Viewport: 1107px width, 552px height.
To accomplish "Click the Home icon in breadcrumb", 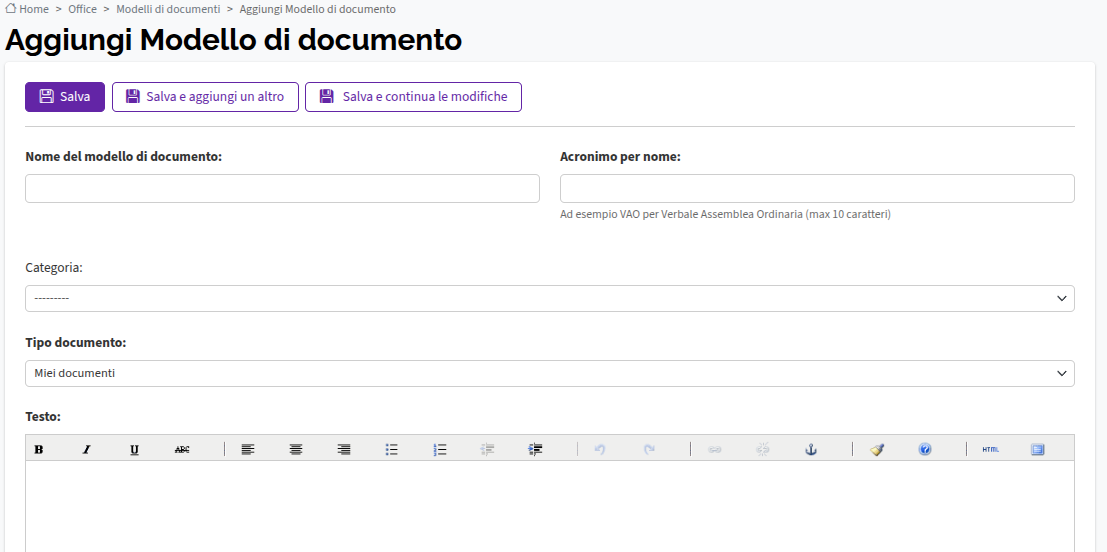I will click(11, 9).
